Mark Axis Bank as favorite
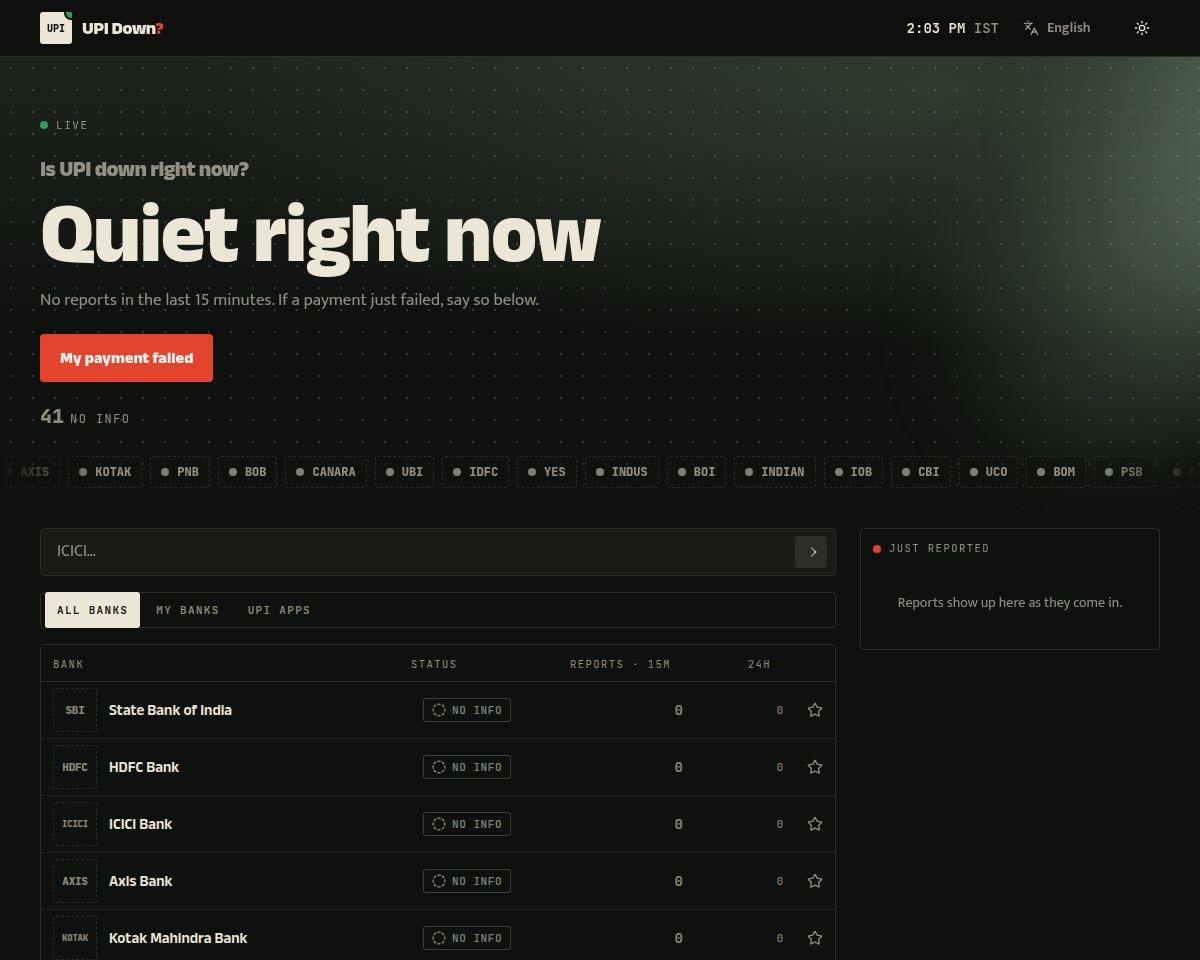The height and width of the screenshot is (960, 1200). (x=815, y=881)
